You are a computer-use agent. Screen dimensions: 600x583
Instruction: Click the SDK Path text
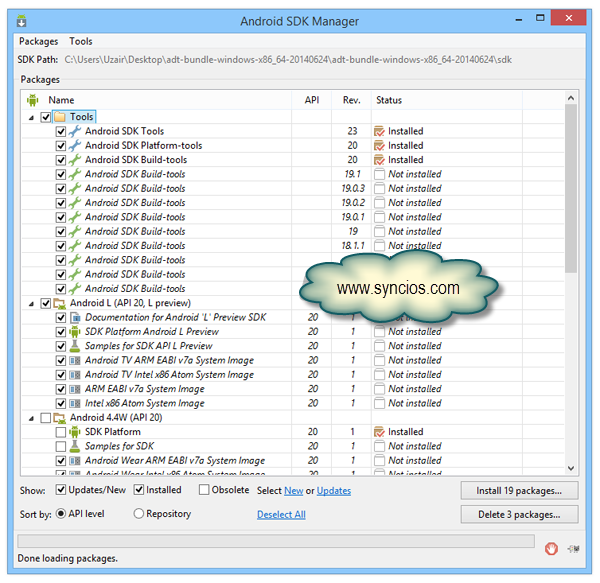point(288,60)
